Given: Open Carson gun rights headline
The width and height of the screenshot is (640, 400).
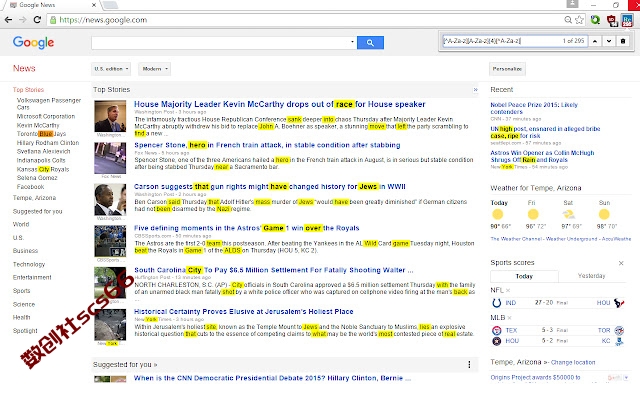Looking at the screenshot, I should (270, 187).
